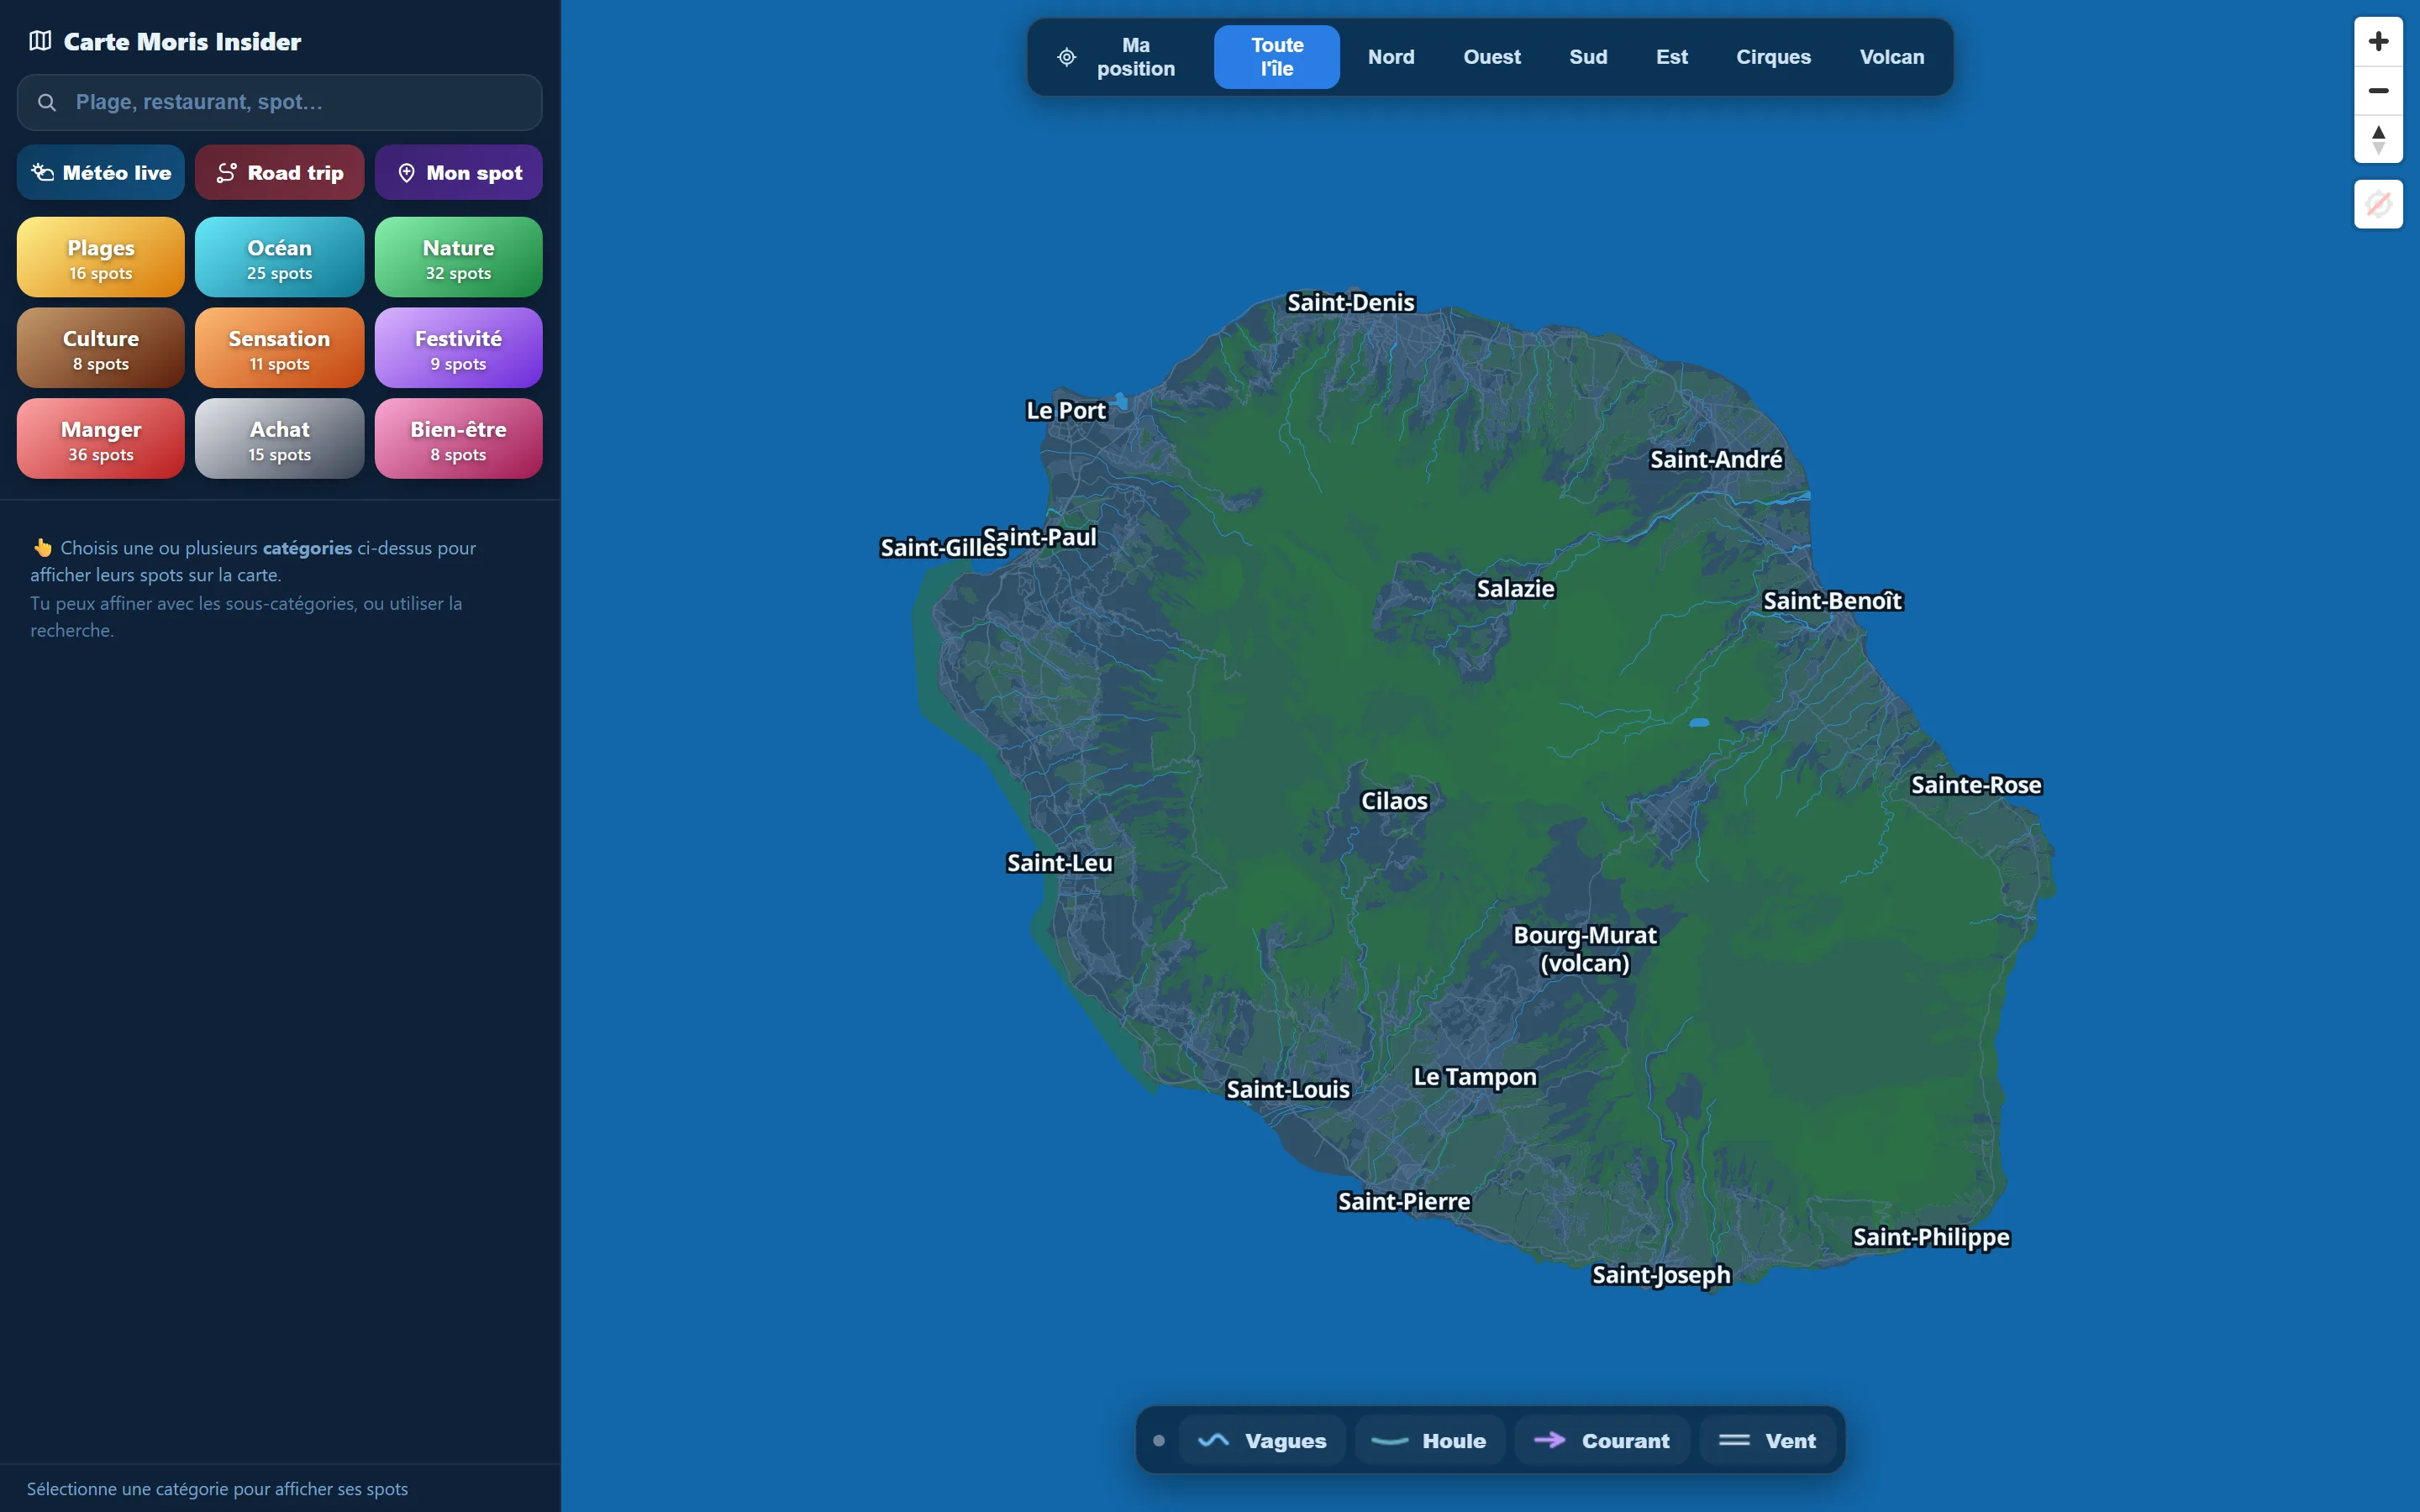Screen dimensions: 2420x1512
Task: Toggle the Vent wind layer
Action: [1768, 1440]
